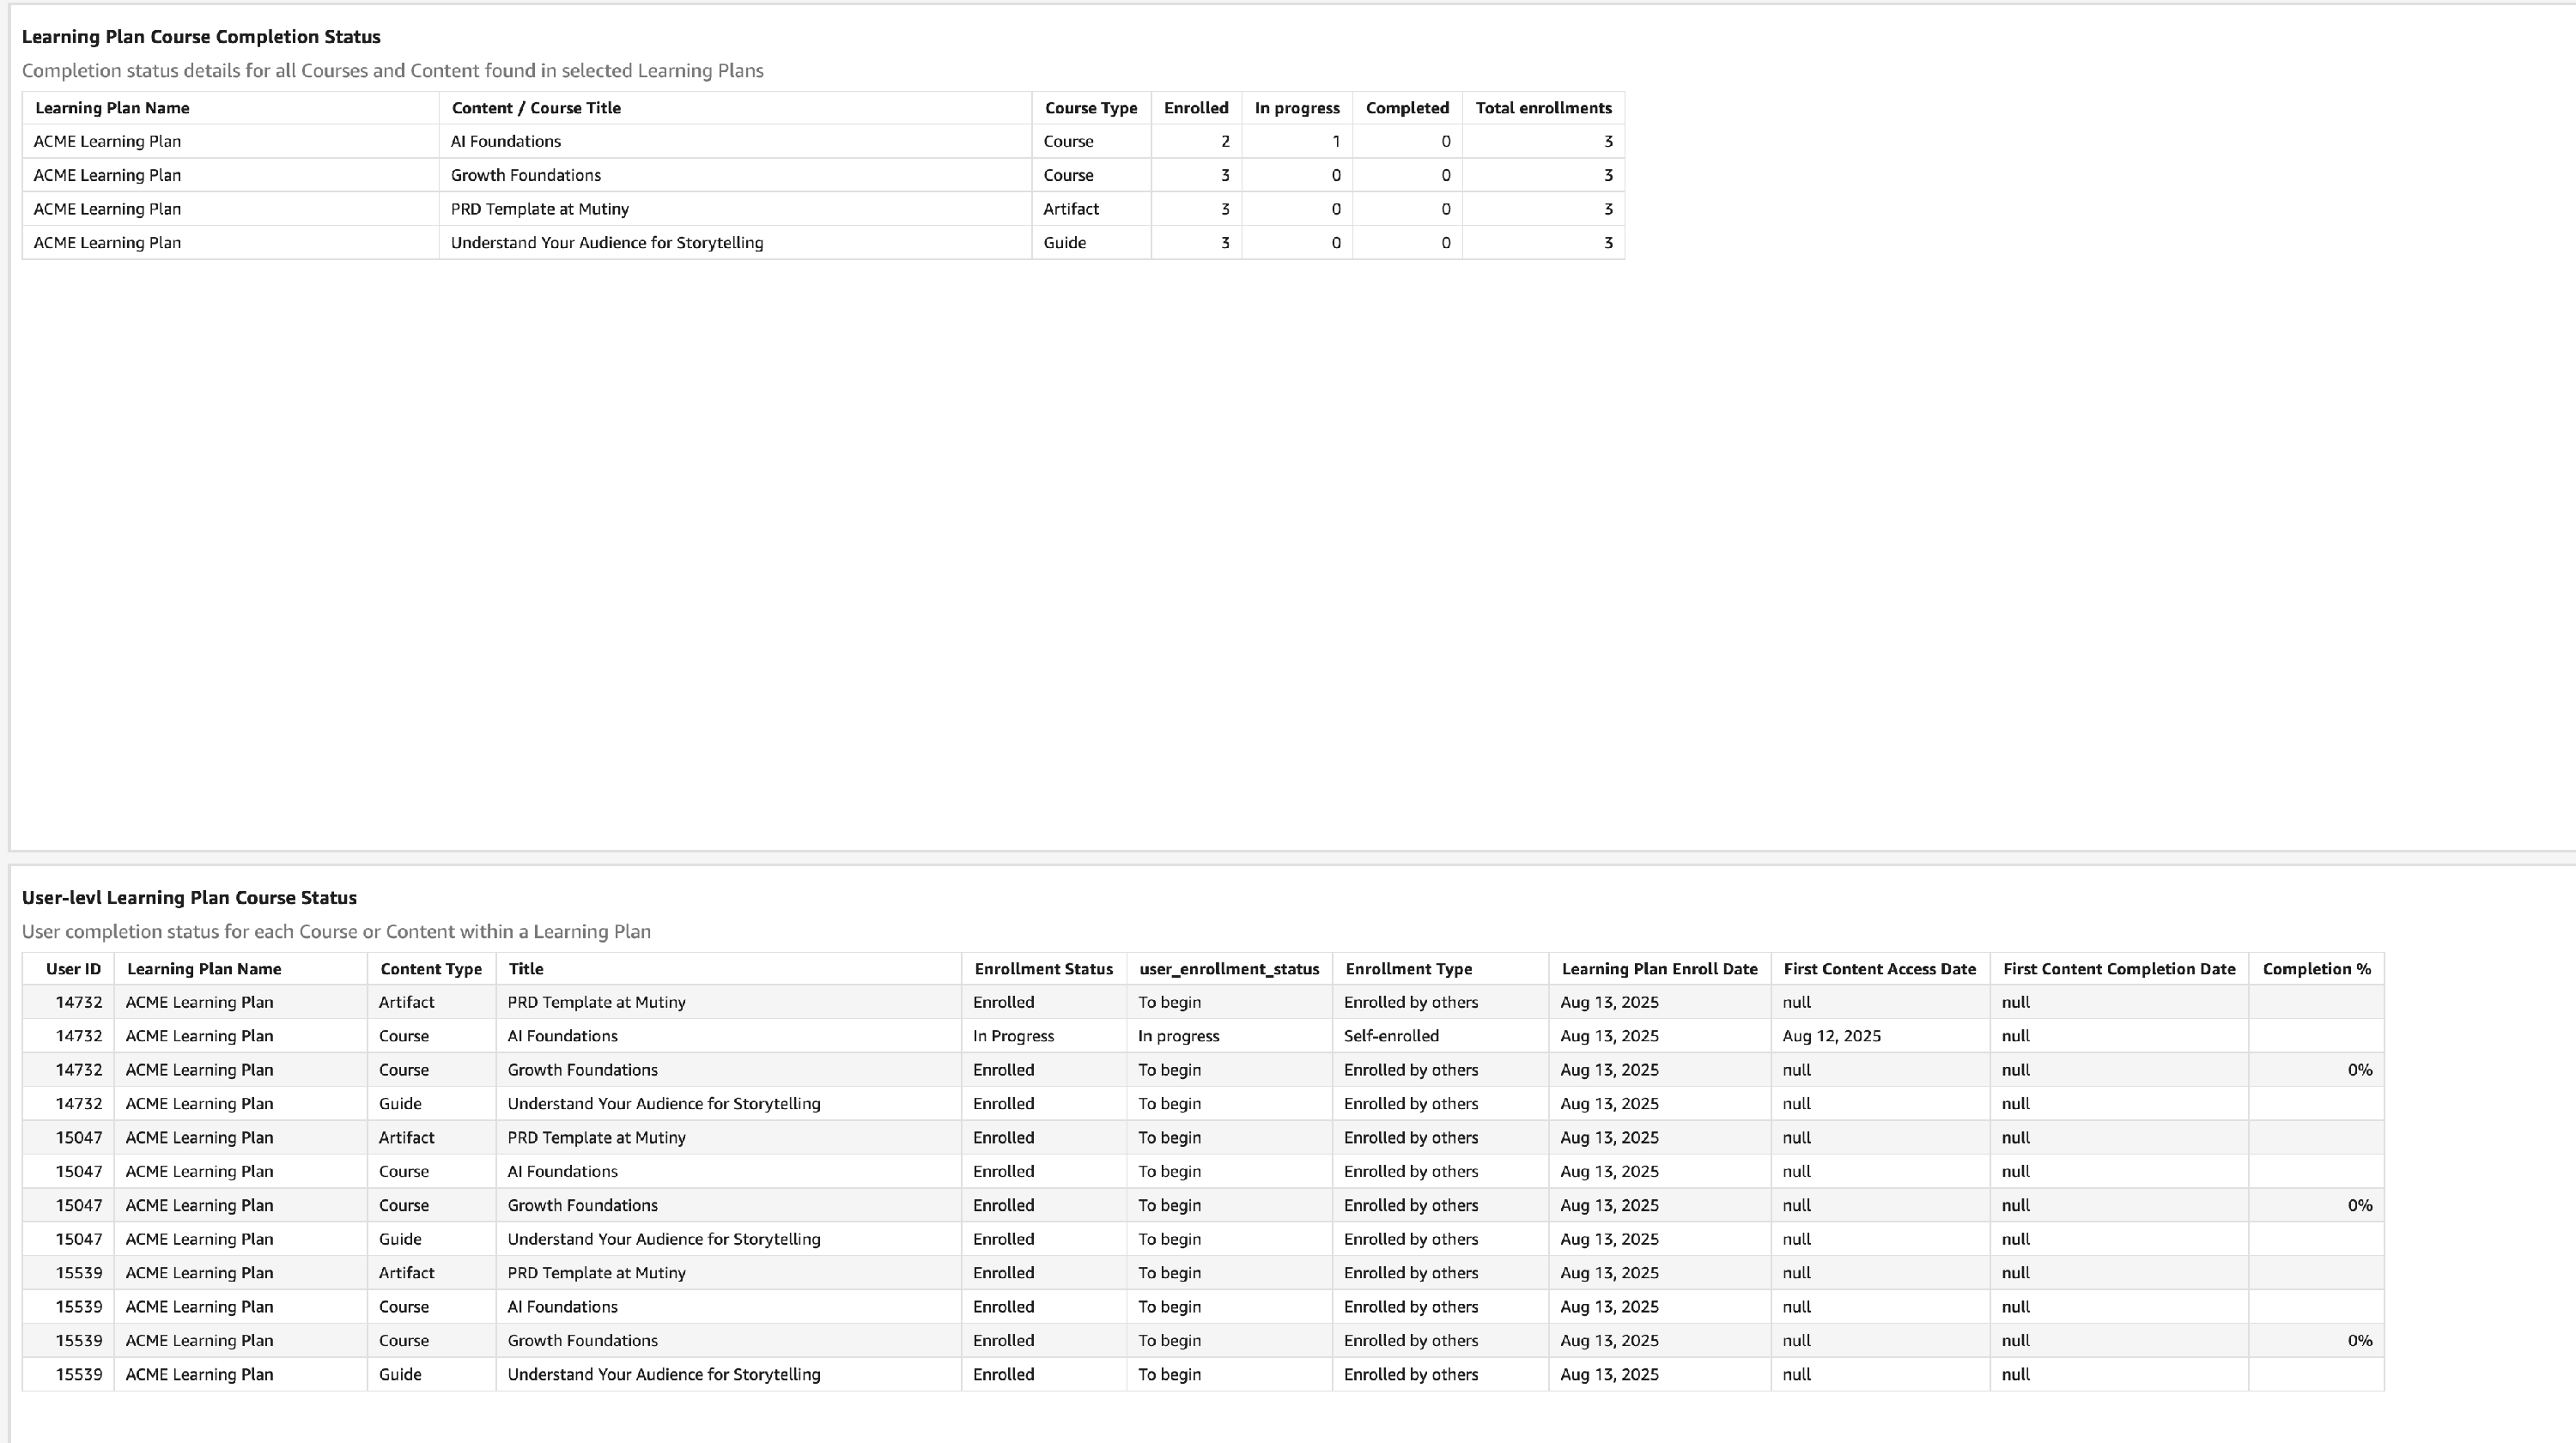Click the In progress column header in top table
The height and width of the screenshot is (1443, 2576).
[1296, 108]
